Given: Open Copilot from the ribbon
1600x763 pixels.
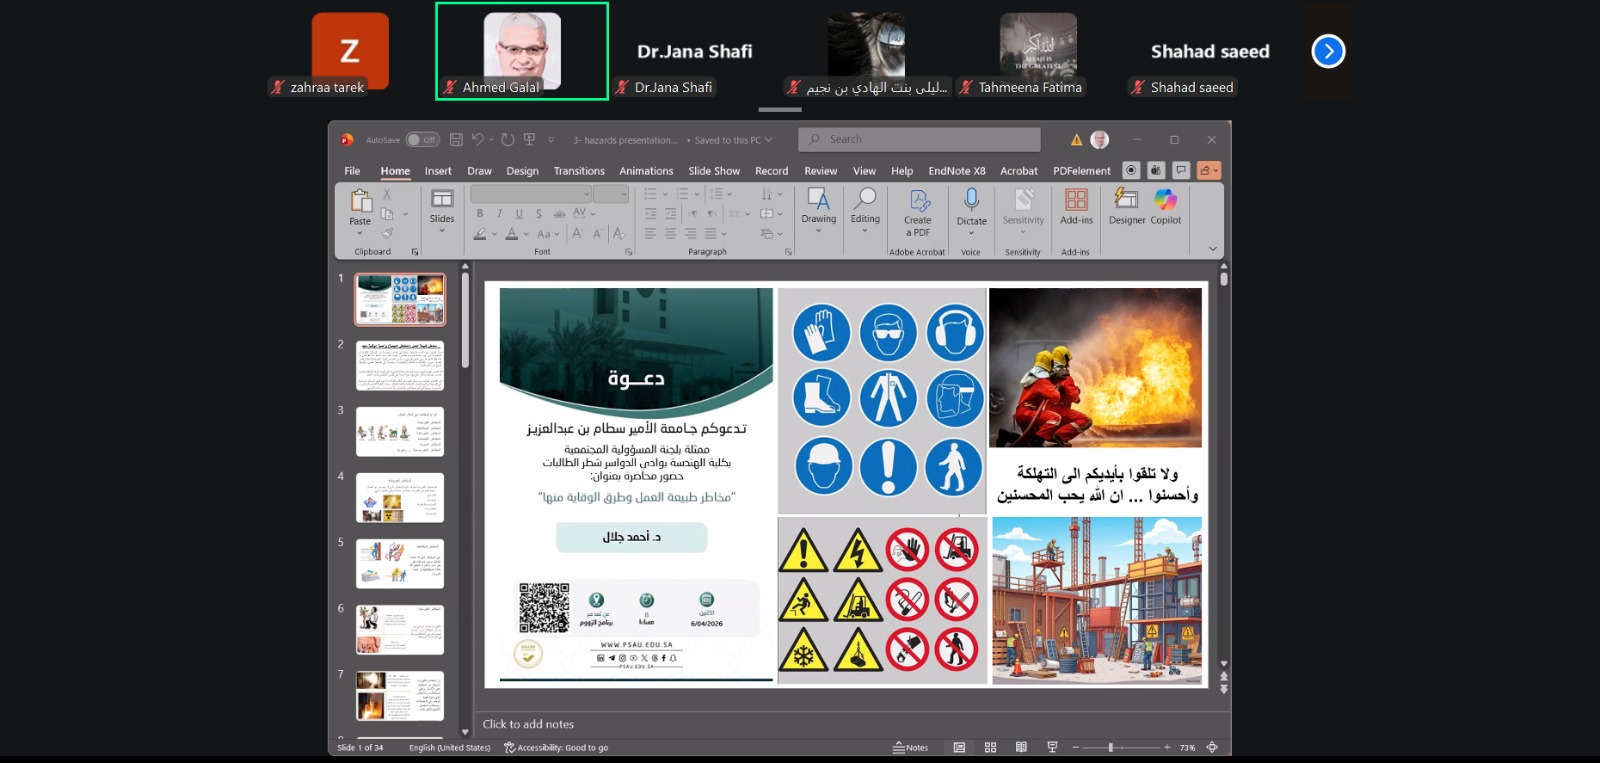Looking at the screenshot, I should 1165,201.
